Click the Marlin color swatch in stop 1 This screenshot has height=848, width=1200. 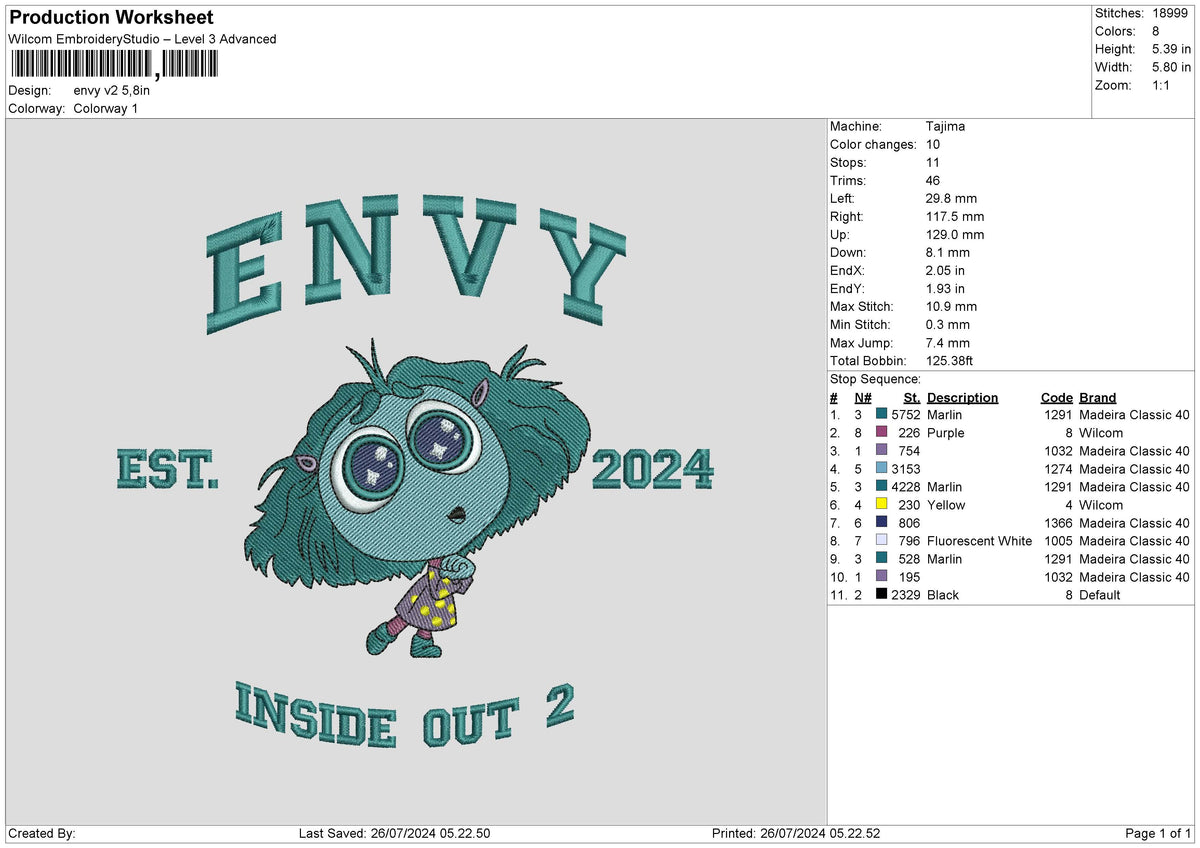(x=881, y=415)
